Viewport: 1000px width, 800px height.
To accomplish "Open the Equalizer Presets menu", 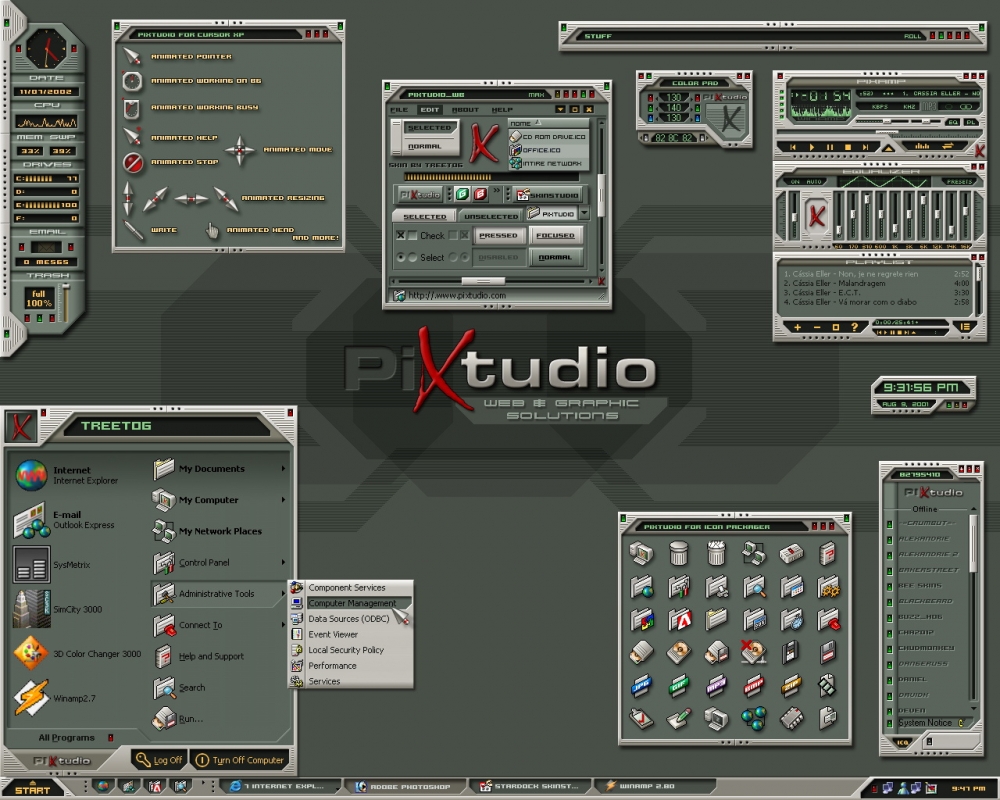I will [959, 182].
